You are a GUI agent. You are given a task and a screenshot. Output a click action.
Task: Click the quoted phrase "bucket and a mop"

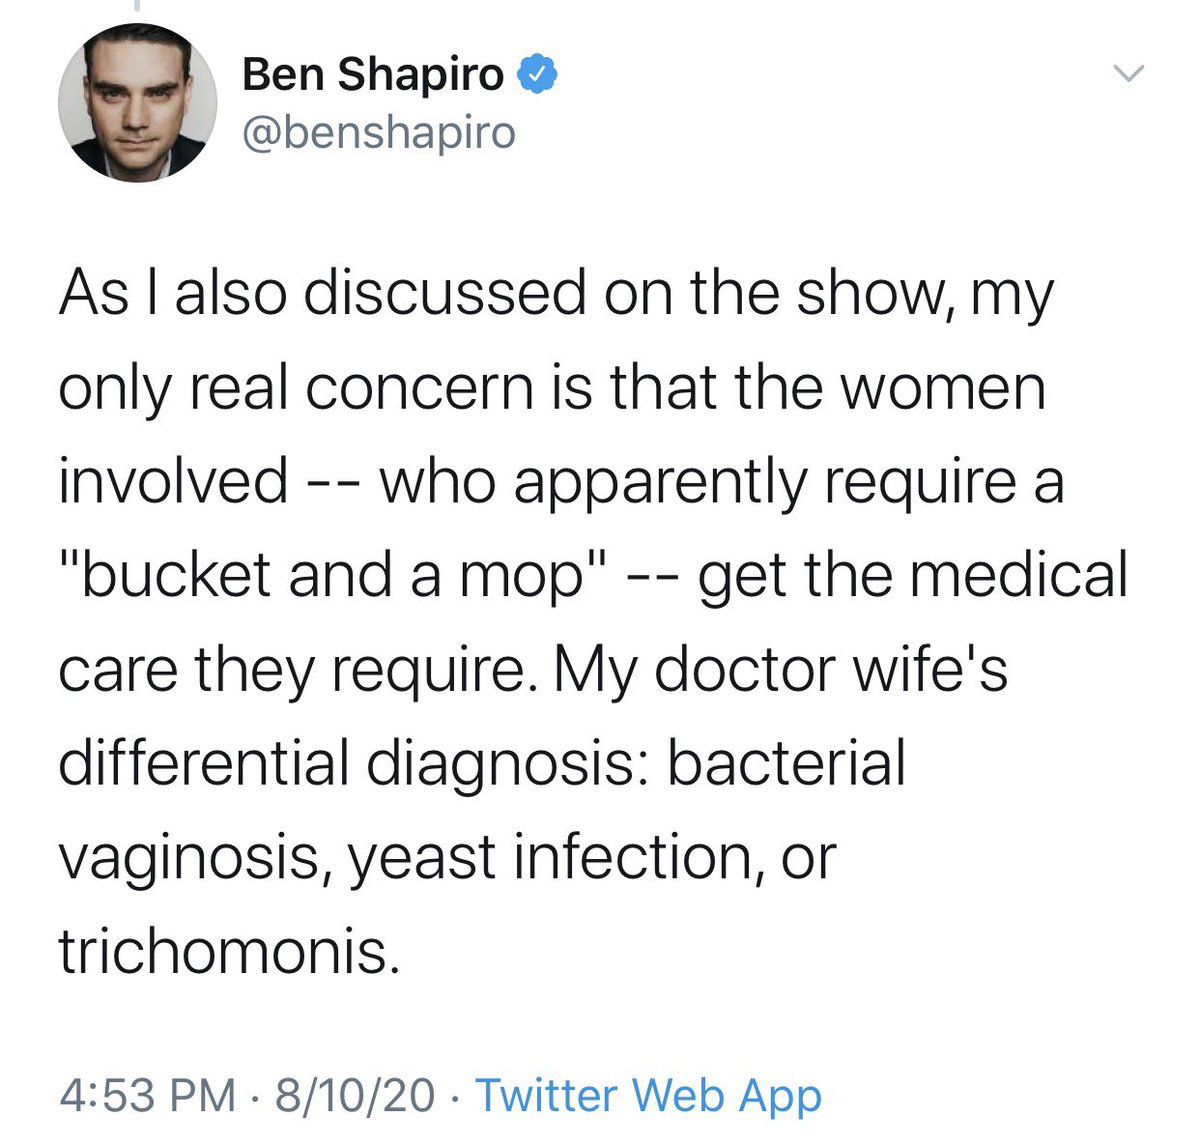coord(321,575)
